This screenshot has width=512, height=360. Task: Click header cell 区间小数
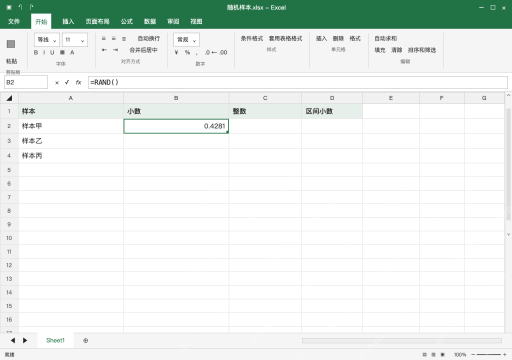pos(332,111)
